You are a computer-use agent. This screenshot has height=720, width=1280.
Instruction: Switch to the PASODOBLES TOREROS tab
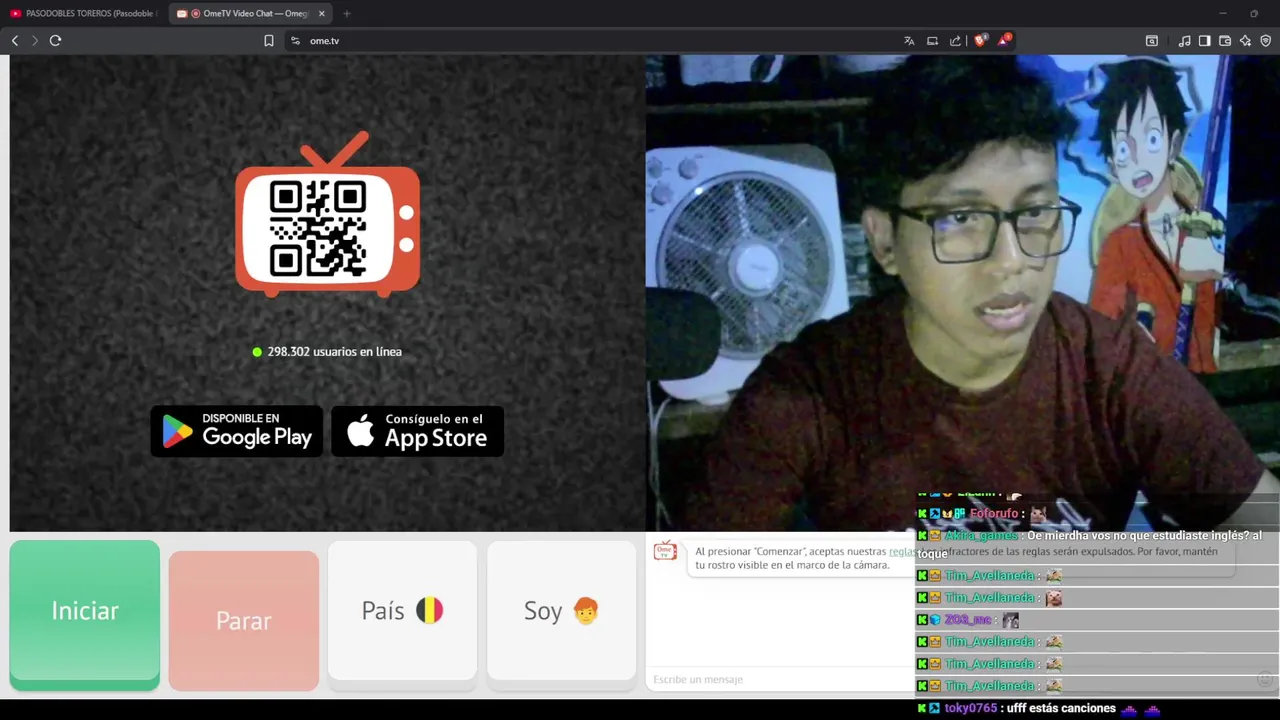(x=83, y=14)
